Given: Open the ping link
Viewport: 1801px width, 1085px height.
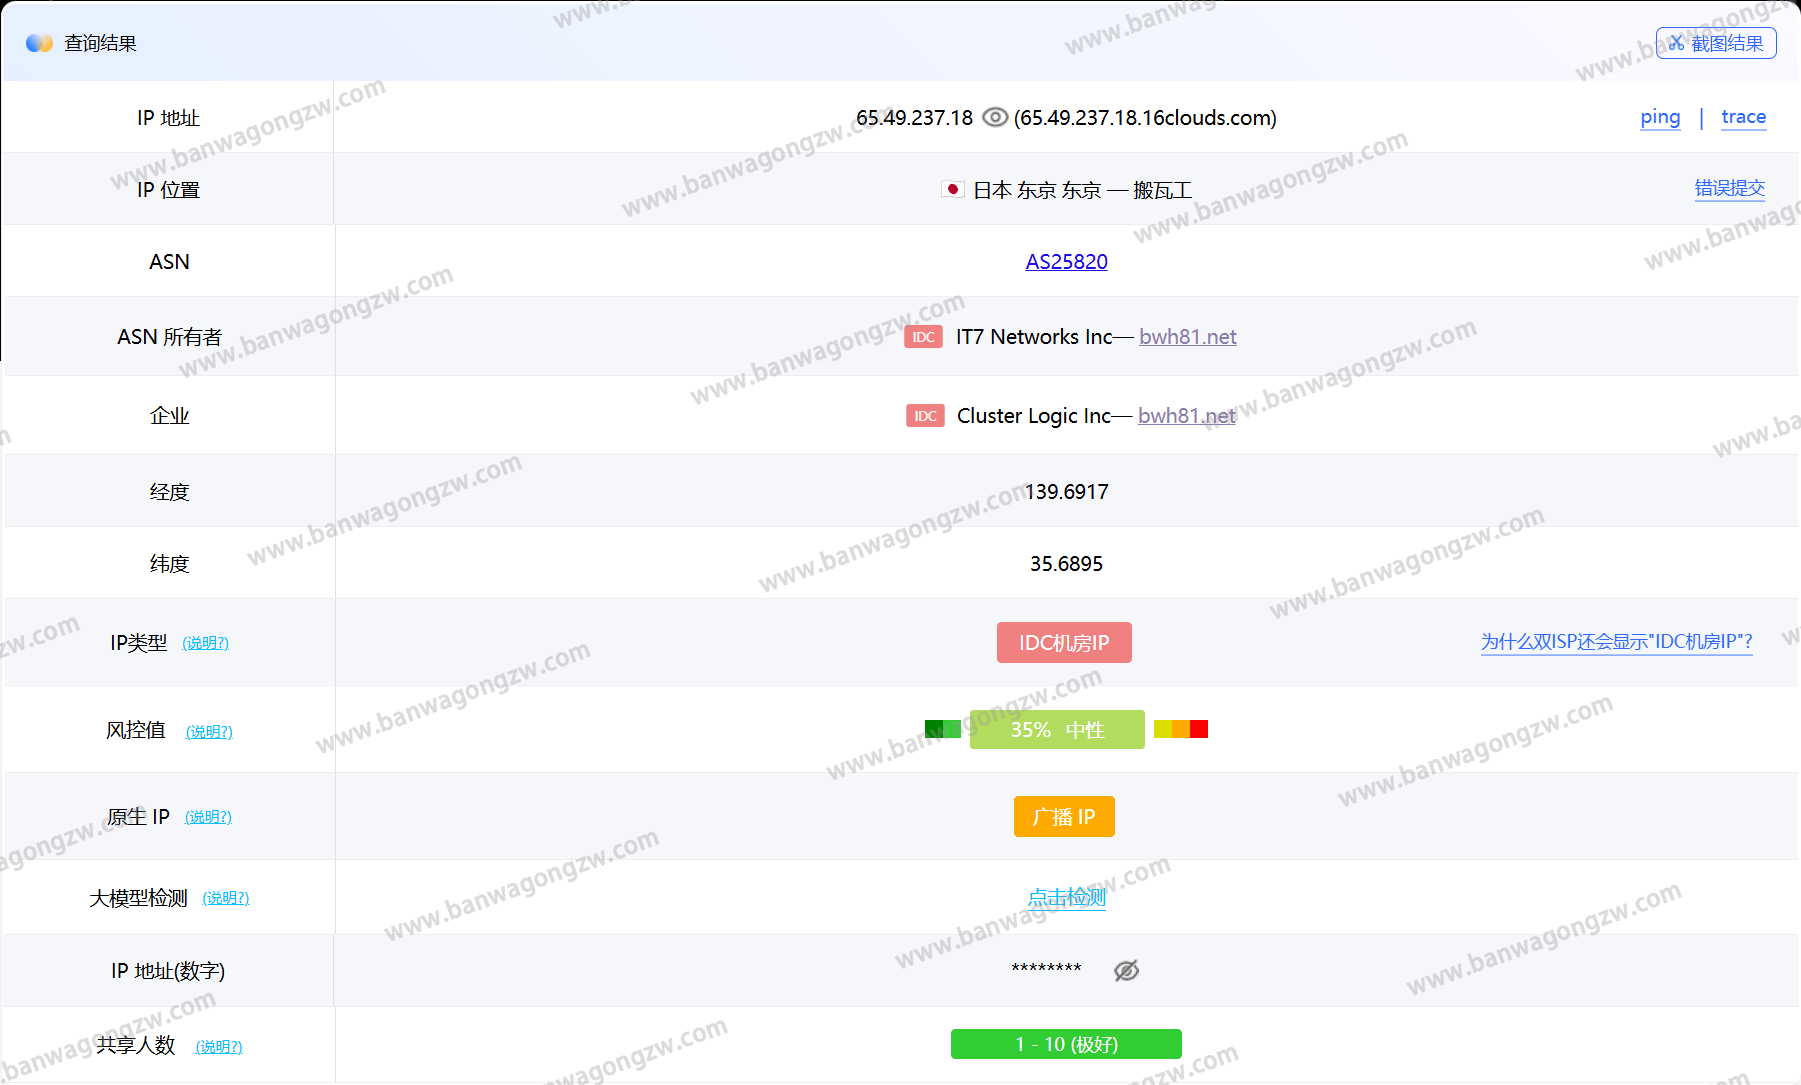Looking at the screenshot, I should [x=1660, y=117].
